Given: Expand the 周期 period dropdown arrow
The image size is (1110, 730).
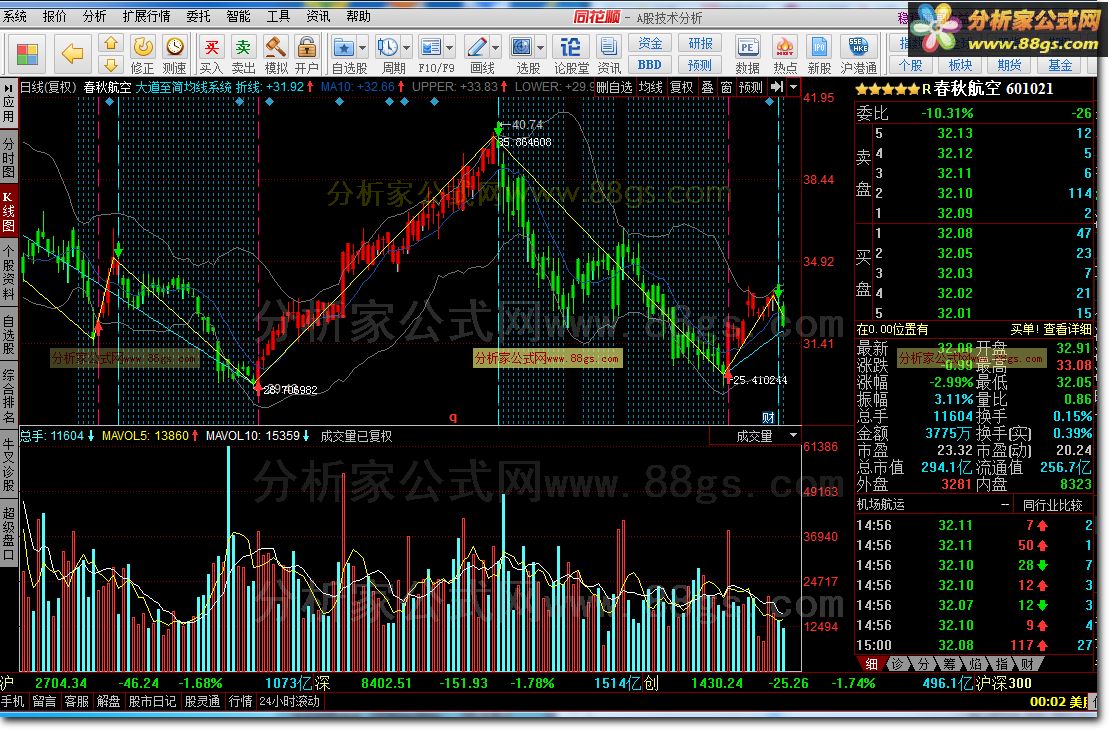Looking at the screenshot, I should (x=406, y=48).
